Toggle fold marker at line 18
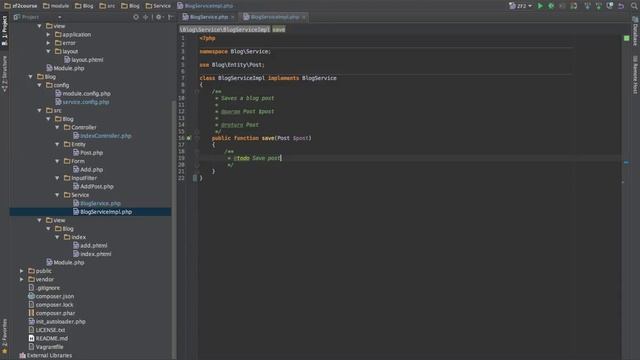 [x=197, y=151]
